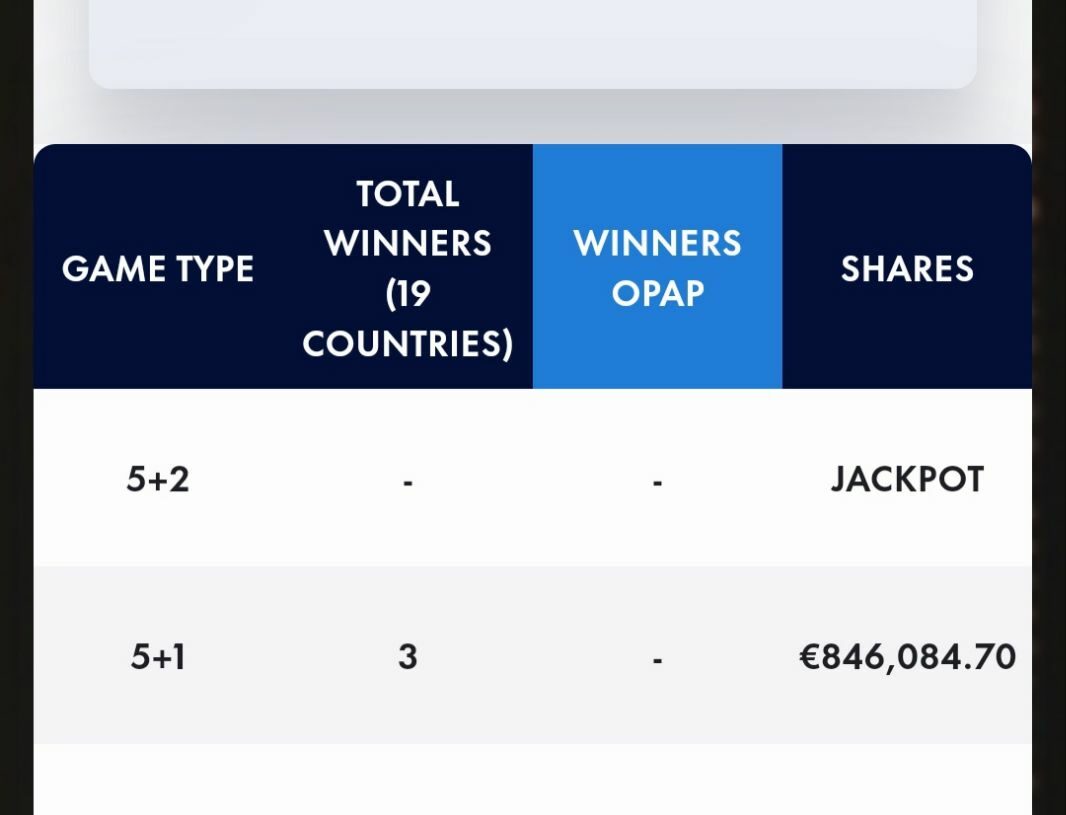Tap the JACKPOT shares value
Viewport: 1066px width, 815px height.
[x=907, y=479]
